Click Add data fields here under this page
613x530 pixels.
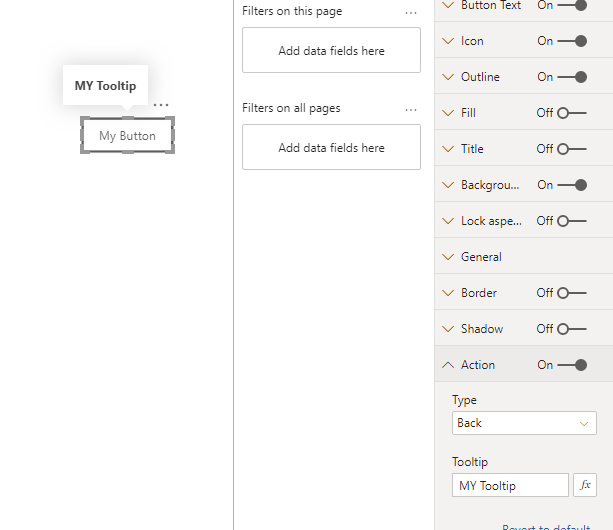[x=332, y=50]
